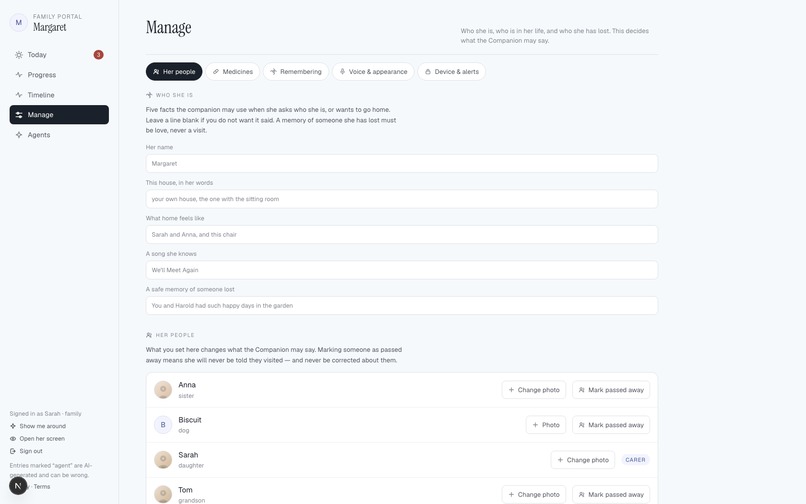
Task: Click the M avatar in Family Portal header
Action: 19,23
